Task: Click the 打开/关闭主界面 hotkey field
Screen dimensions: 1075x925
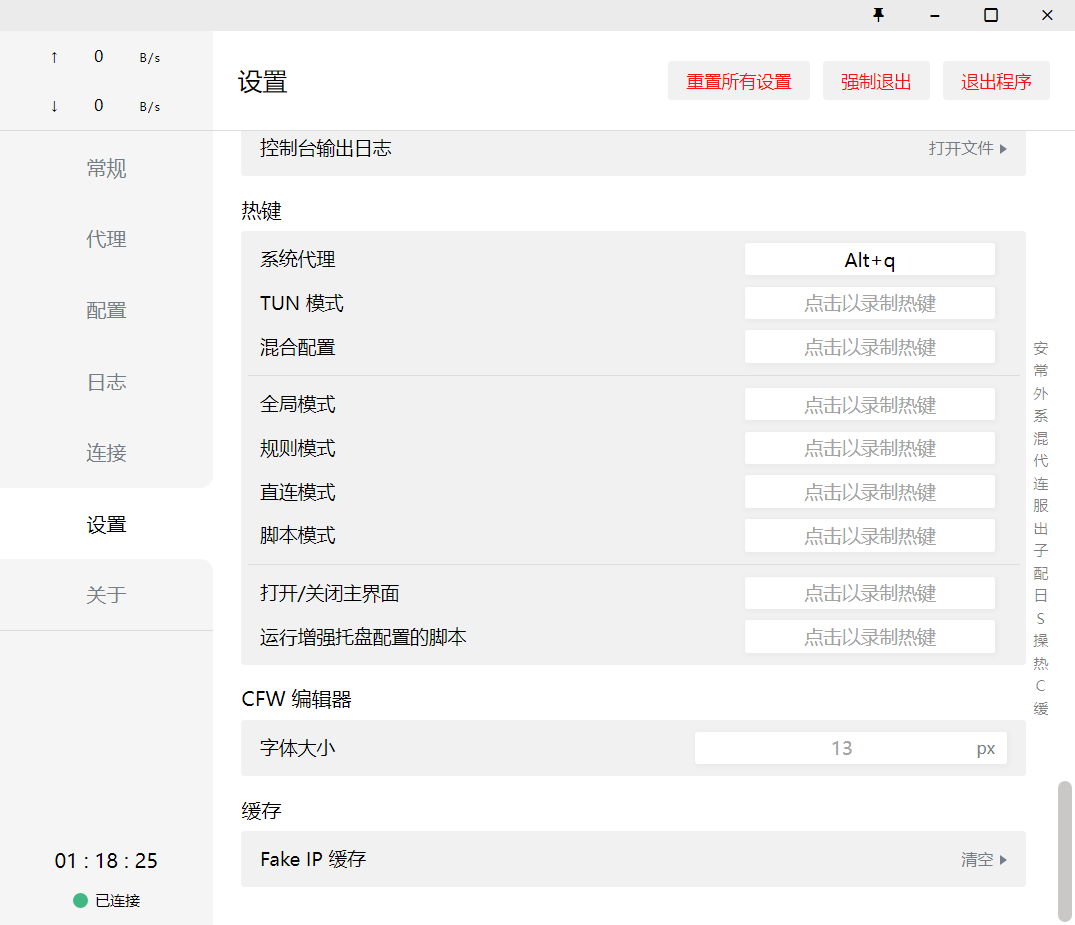Action: [869, 594]
